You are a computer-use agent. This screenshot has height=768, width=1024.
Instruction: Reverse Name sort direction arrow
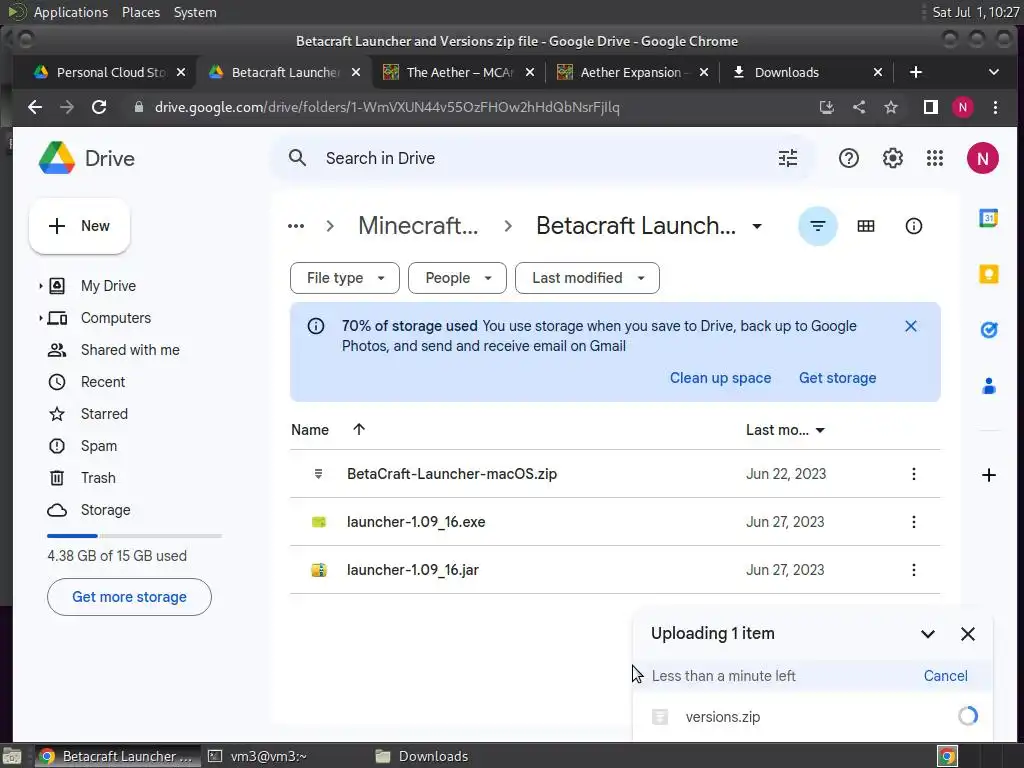[x=359, y=429]
